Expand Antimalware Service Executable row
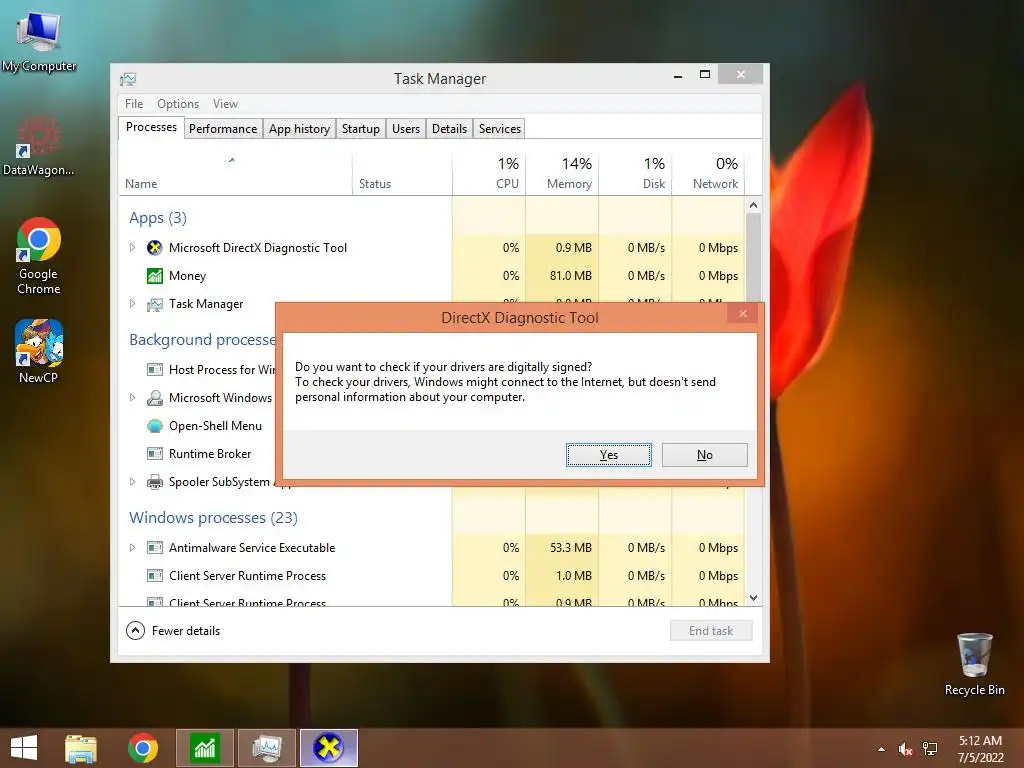1024x768 pixels. (x=132, y=547)
